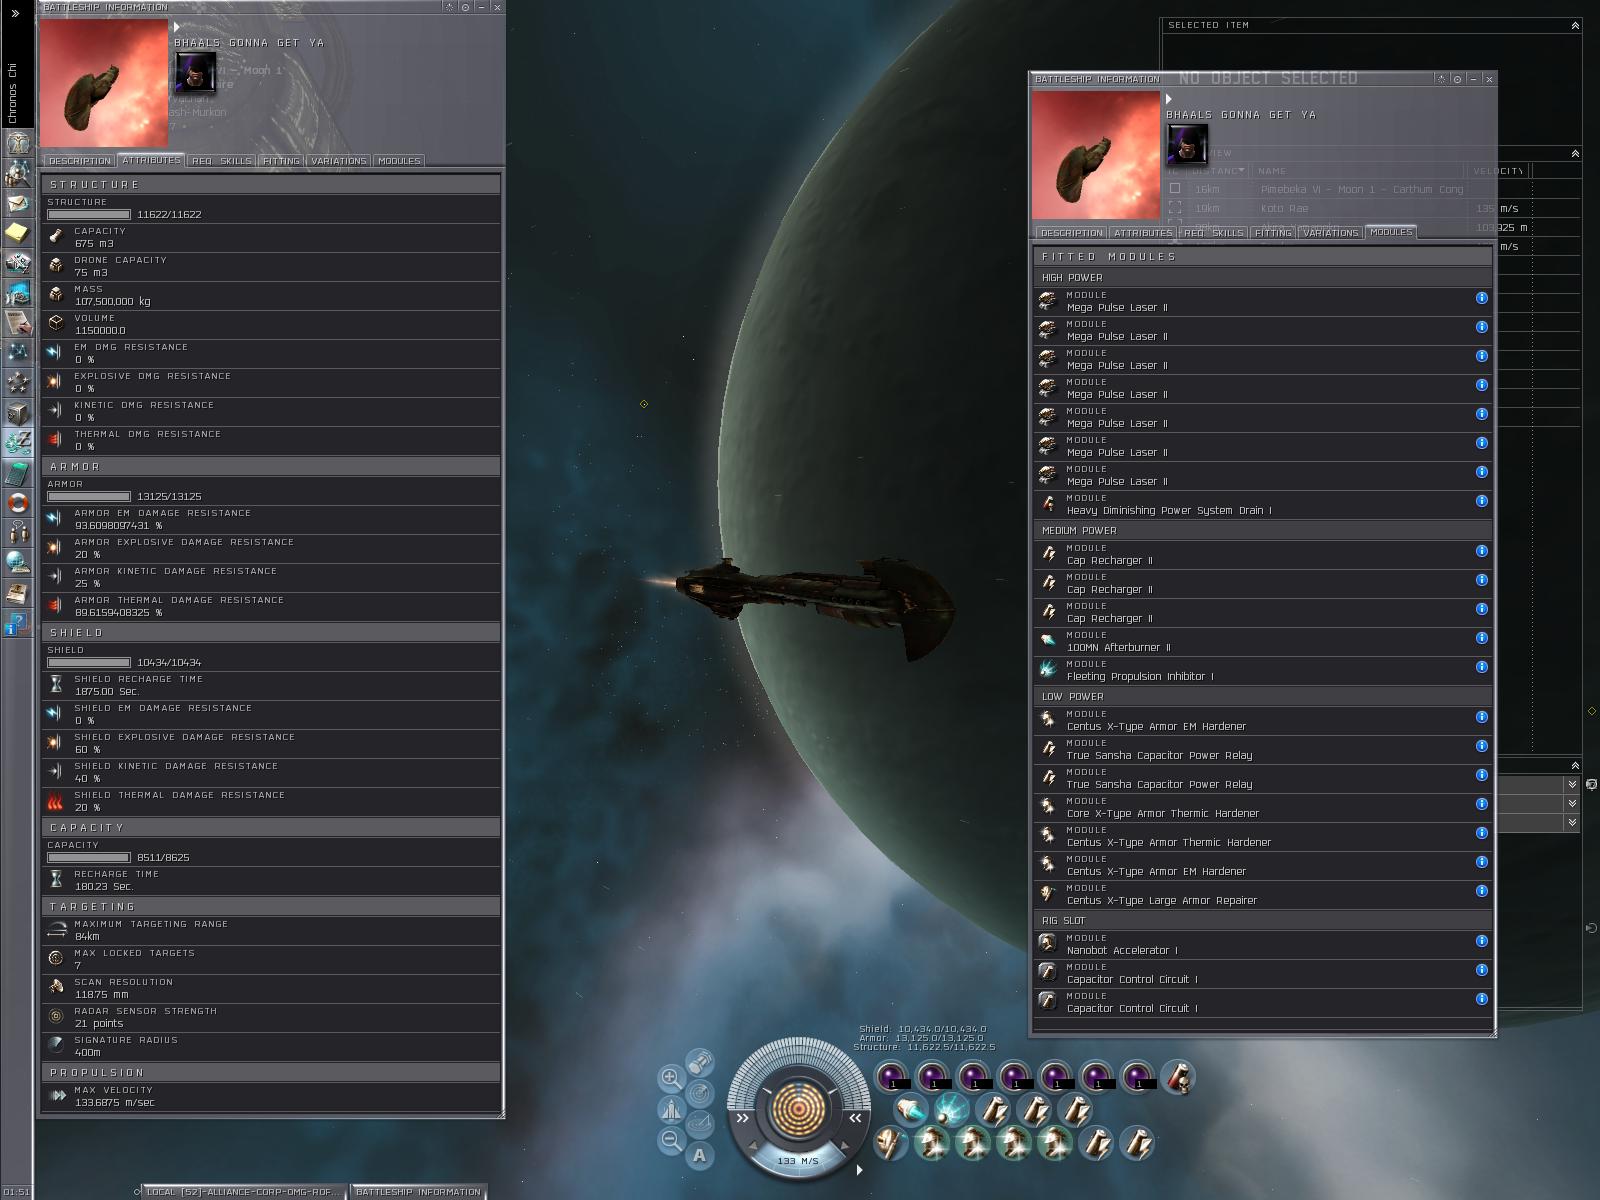
Task: Click the Signature Radius 400m row
Action: click(x=271, y=1047)
